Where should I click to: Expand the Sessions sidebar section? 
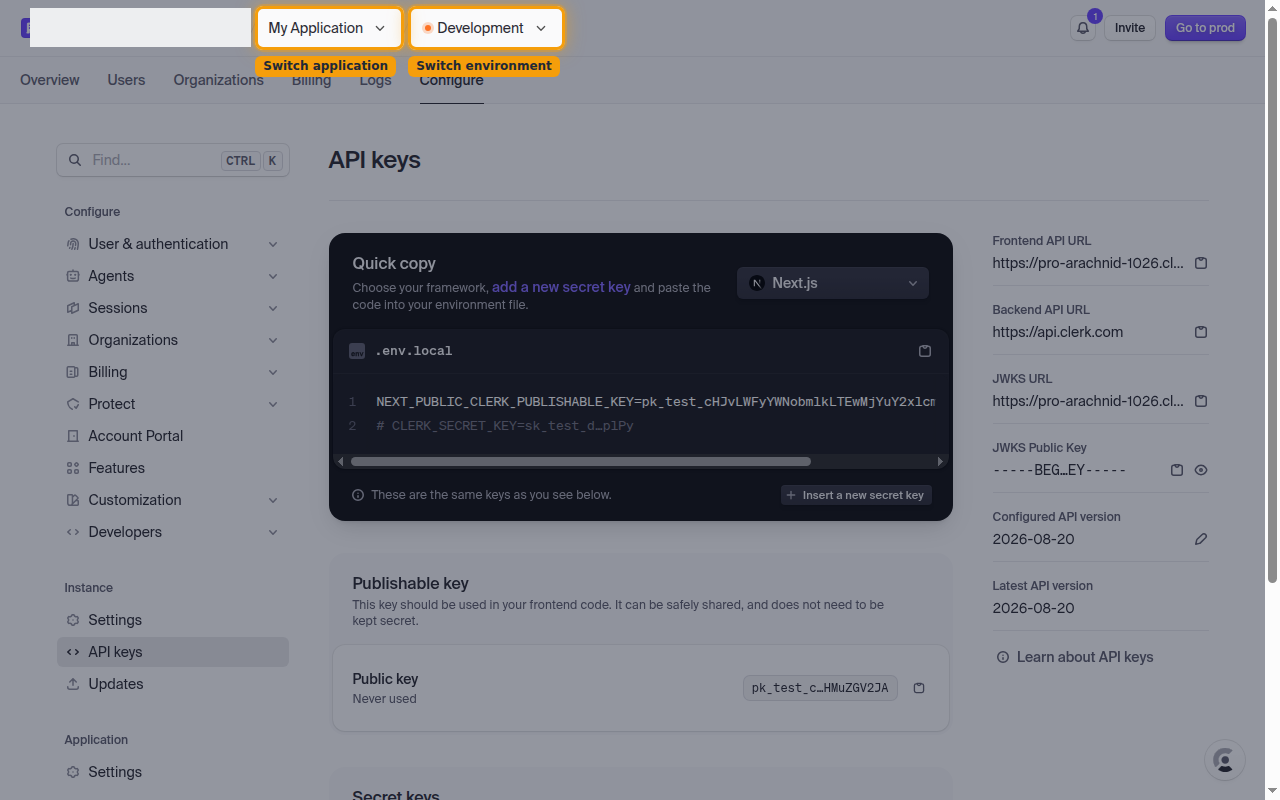point(173,308)
